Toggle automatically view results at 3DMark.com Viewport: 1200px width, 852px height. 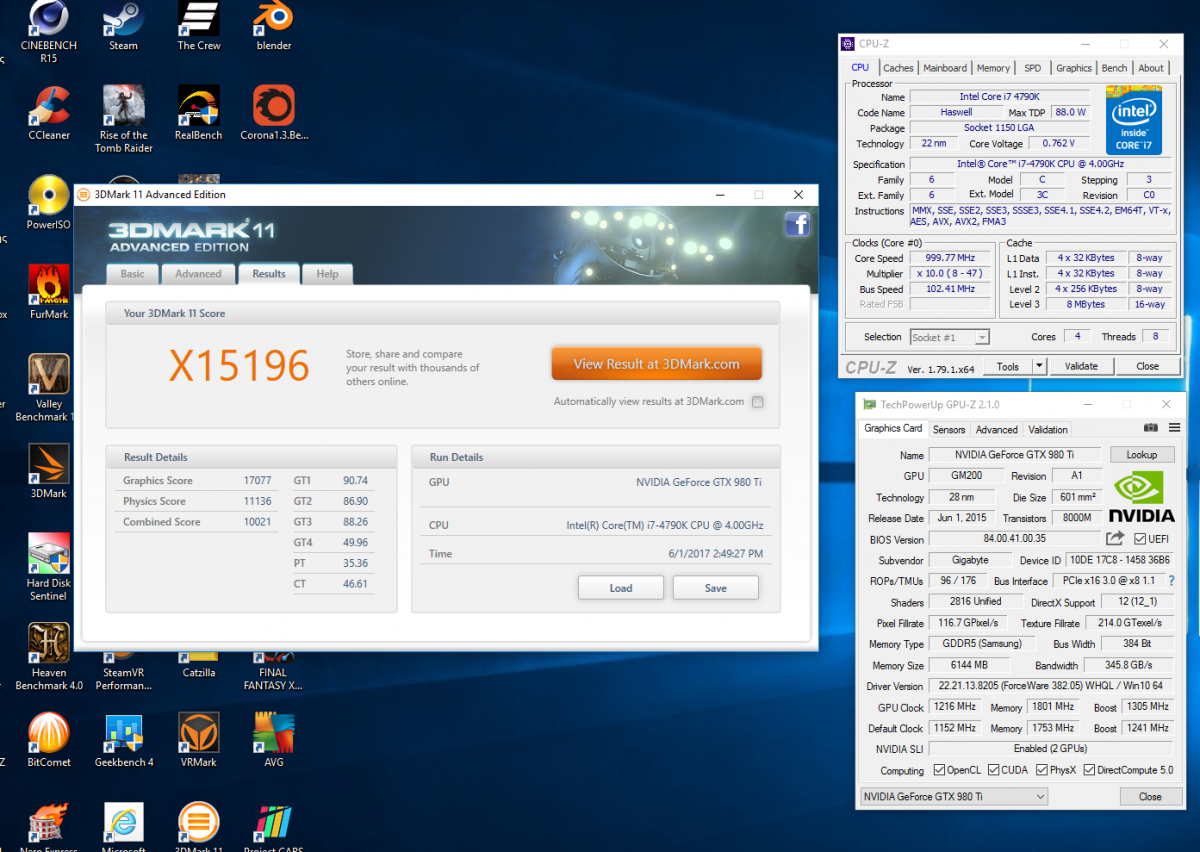click(x=757, y=402)
